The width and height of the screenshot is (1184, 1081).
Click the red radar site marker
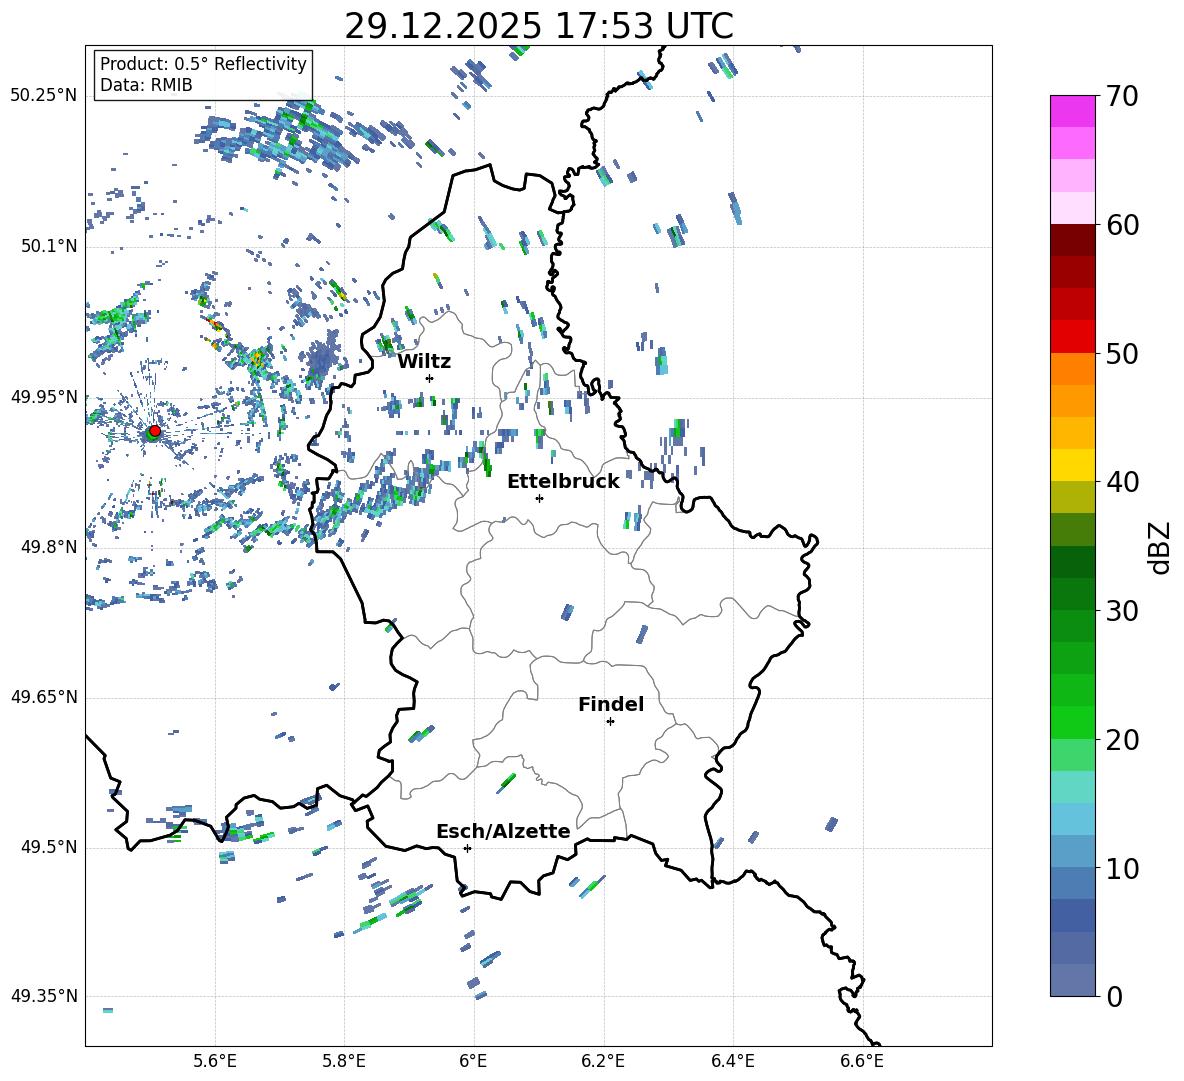tap(154, 431)
